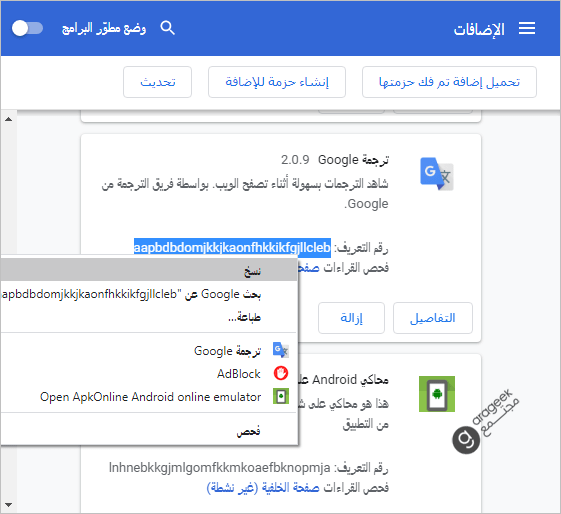561x514 pixels.
Task: Click the scrollbar down arrow
Action: click(9, 505)
